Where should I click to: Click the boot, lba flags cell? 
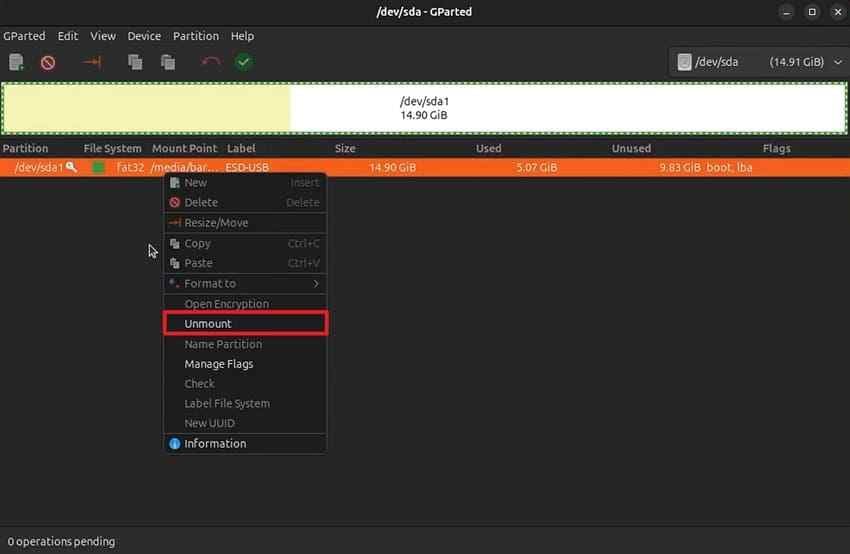click(729, 168)
